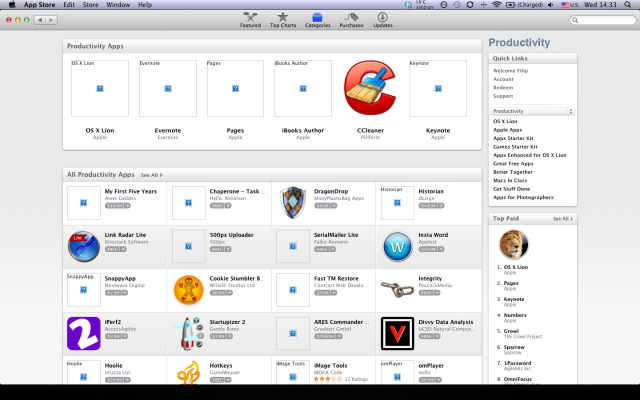640x400 pixels.
Task: Open Link Radar Lite icon
Action: (84, 246)
